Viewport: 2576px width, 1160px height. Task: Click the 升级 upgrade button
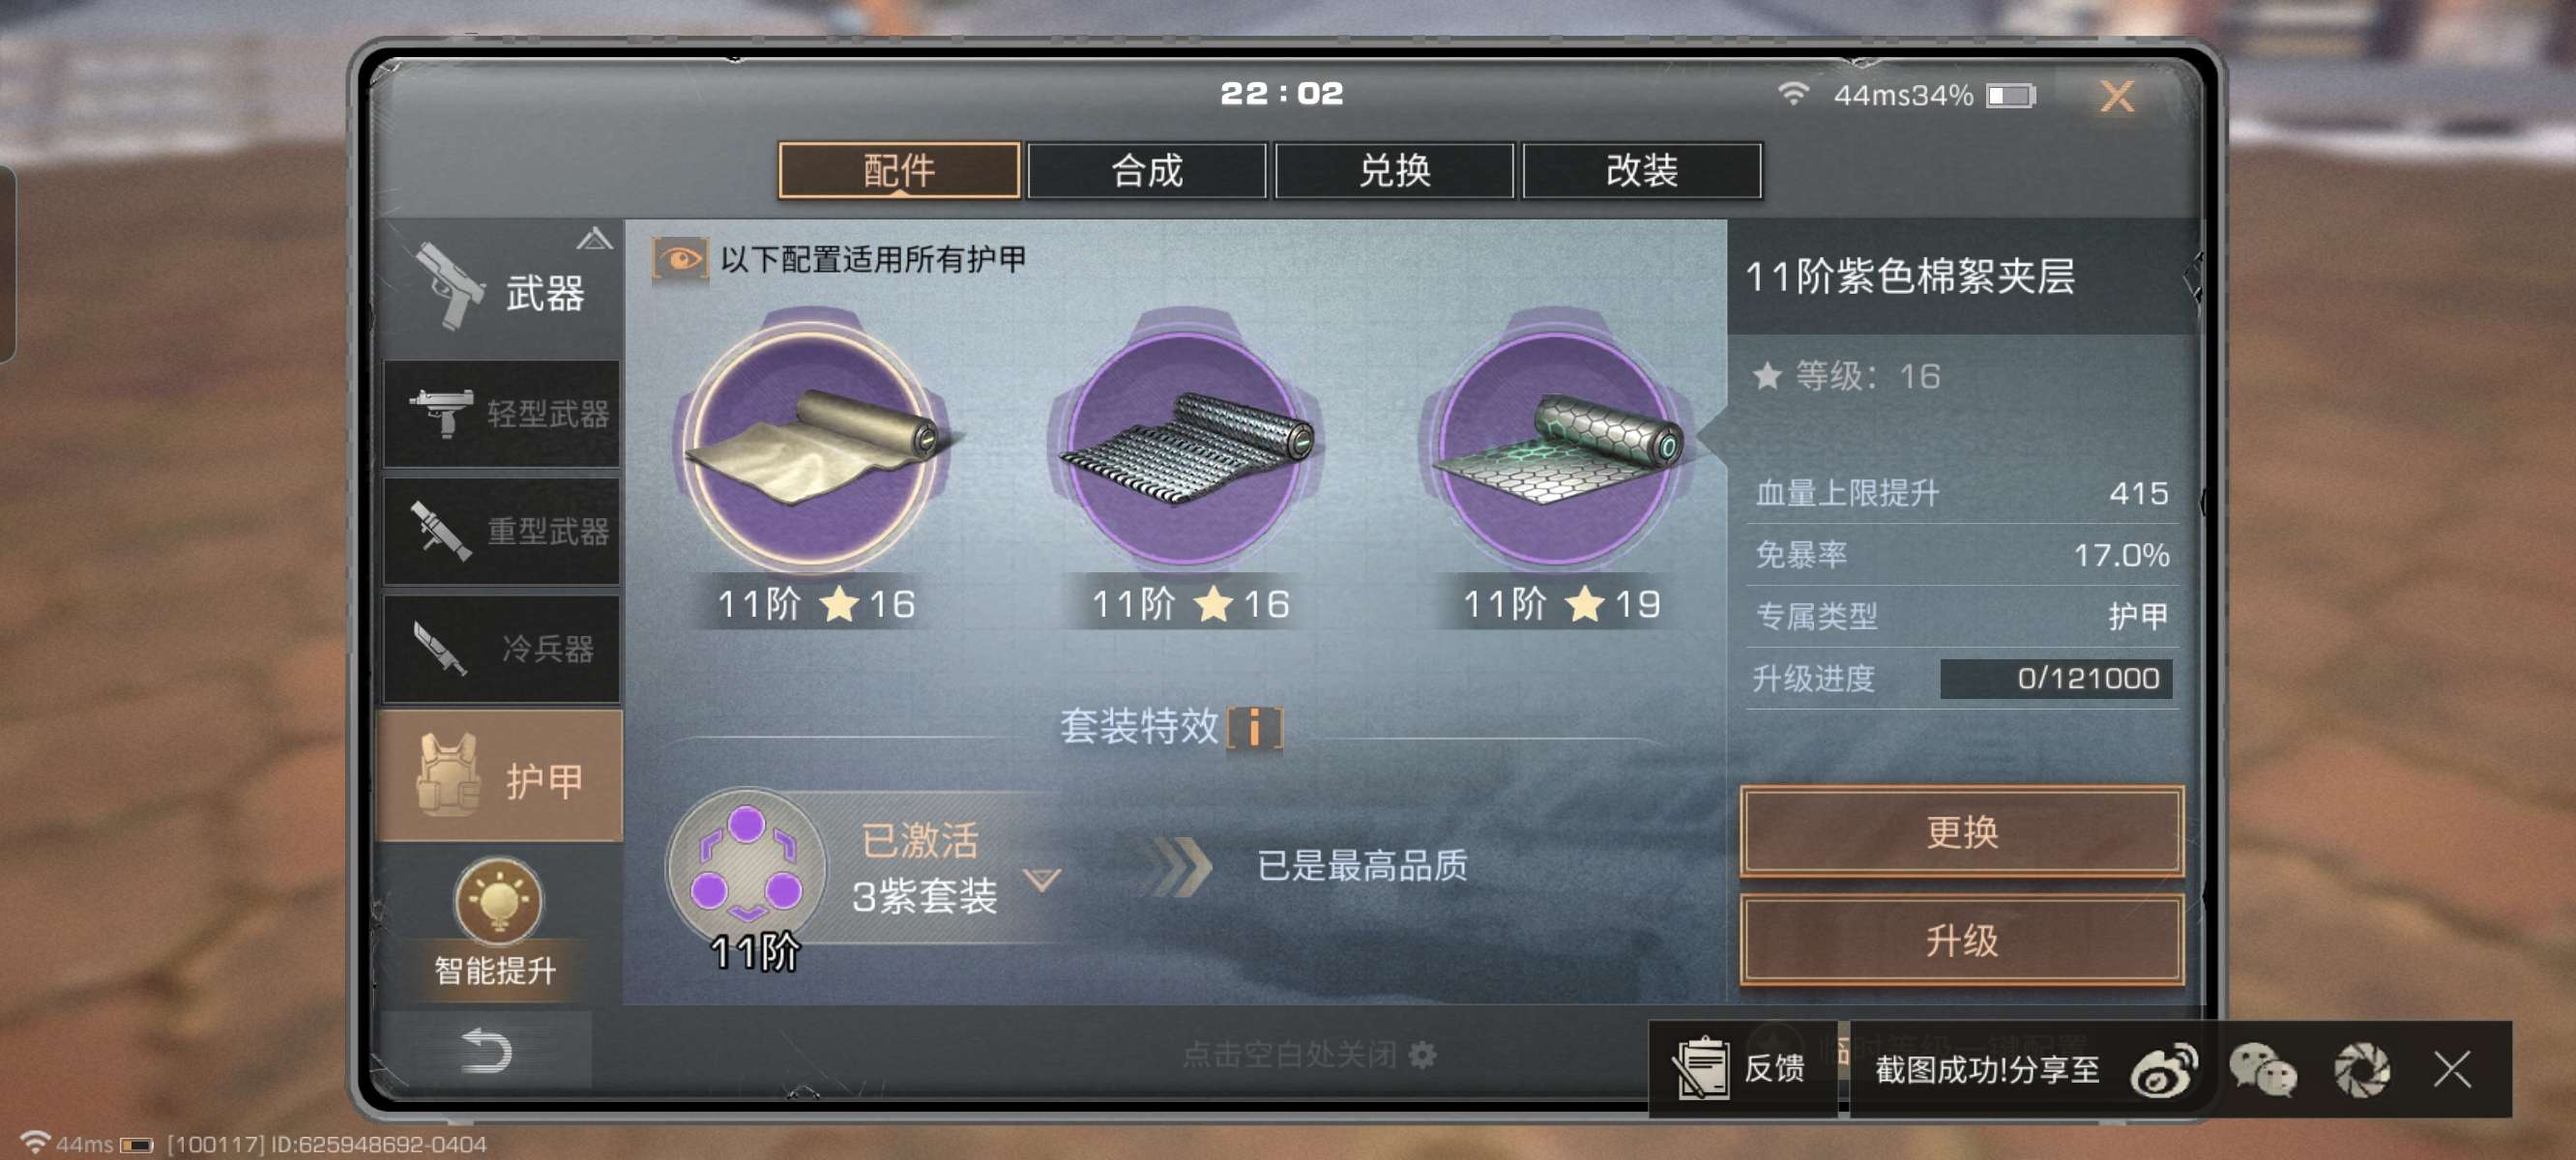[x=1961, y=940]
